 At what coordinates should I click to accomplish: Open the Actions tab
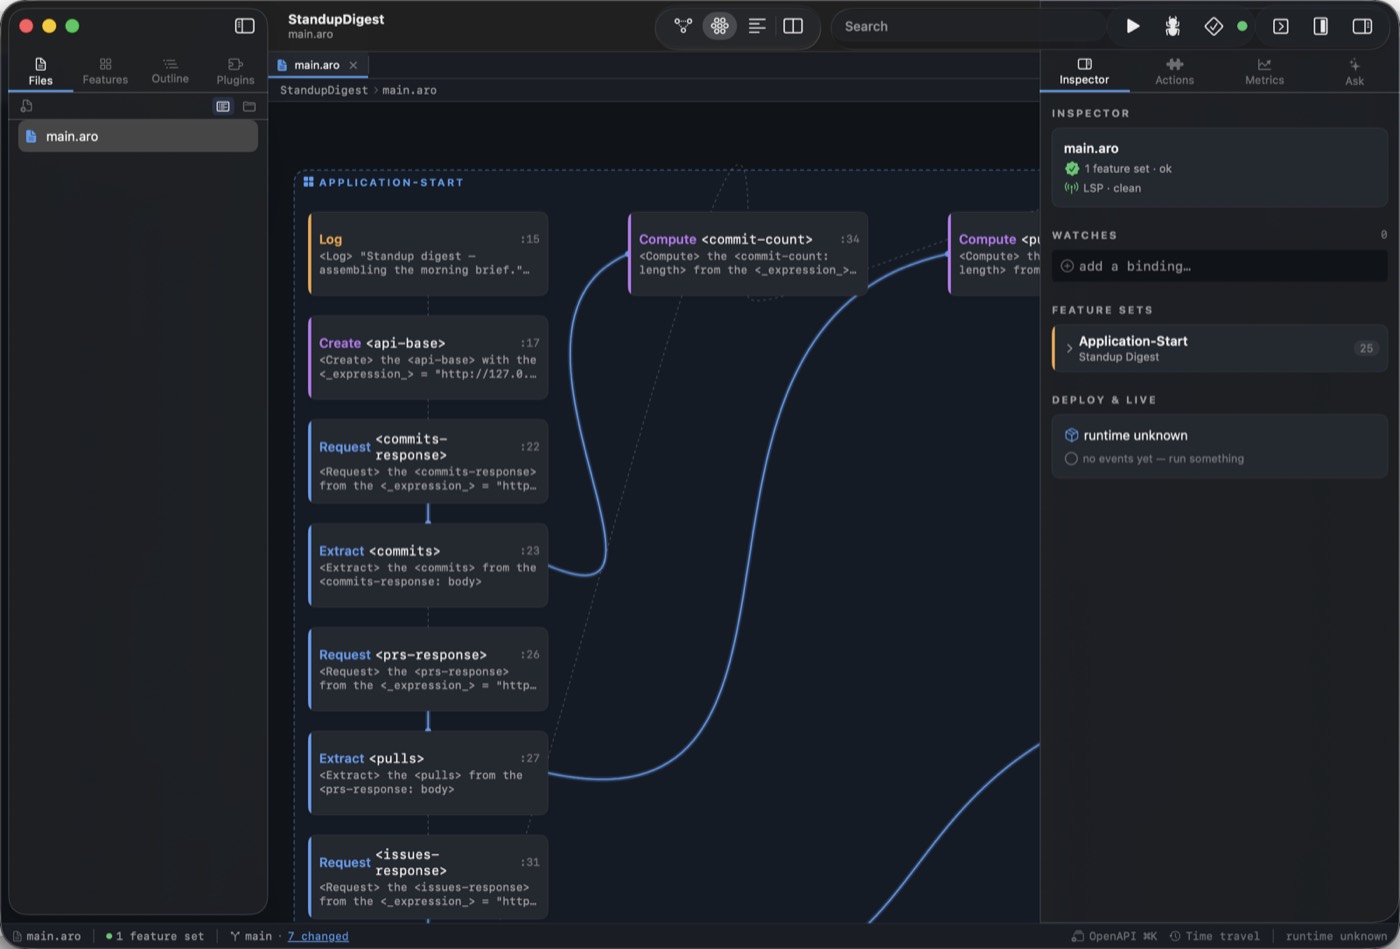point(1174,71)
